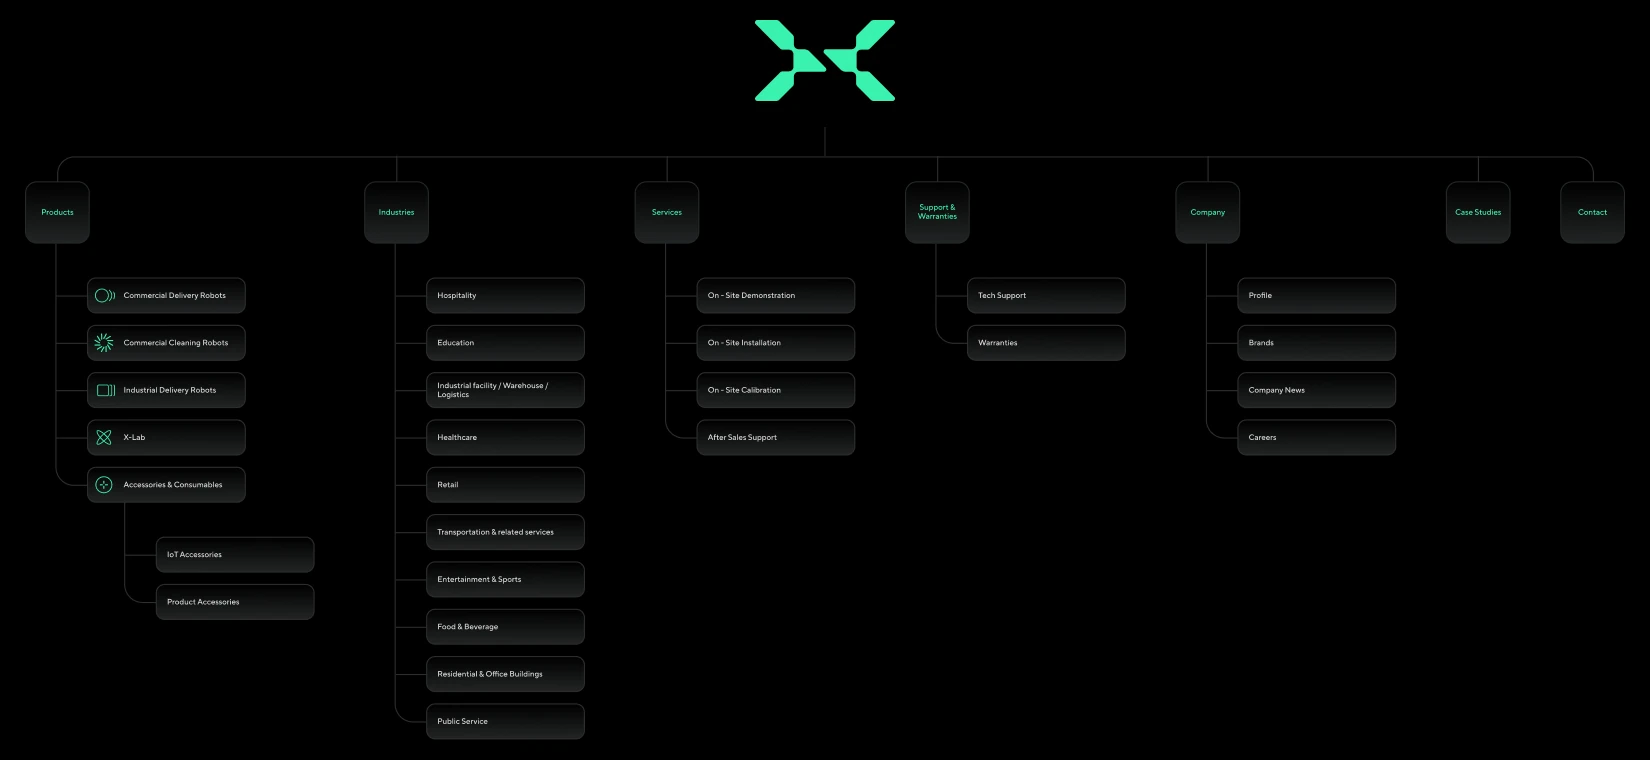Open the Public Service node

(505, 722)
